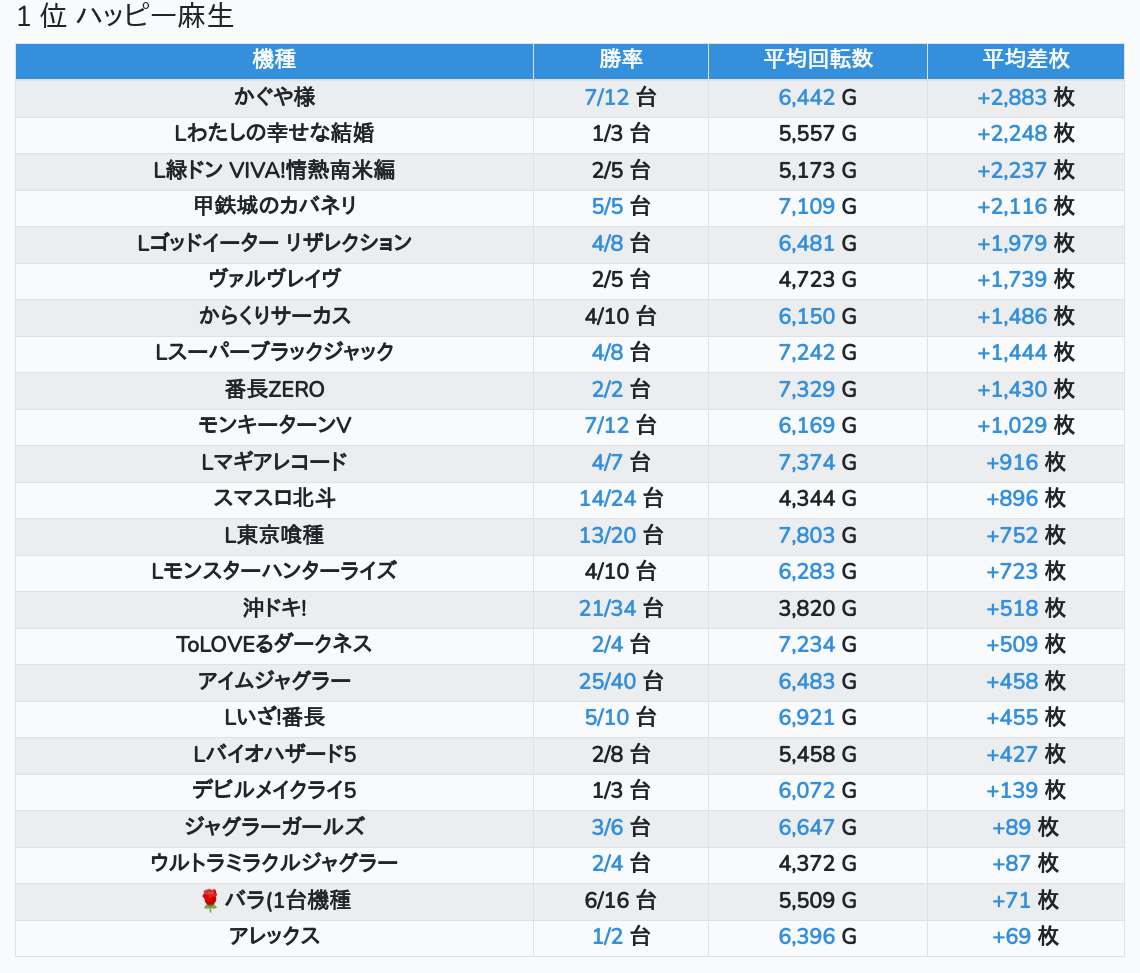Click the +2,883 枚 average difference value

point(1026,97)
